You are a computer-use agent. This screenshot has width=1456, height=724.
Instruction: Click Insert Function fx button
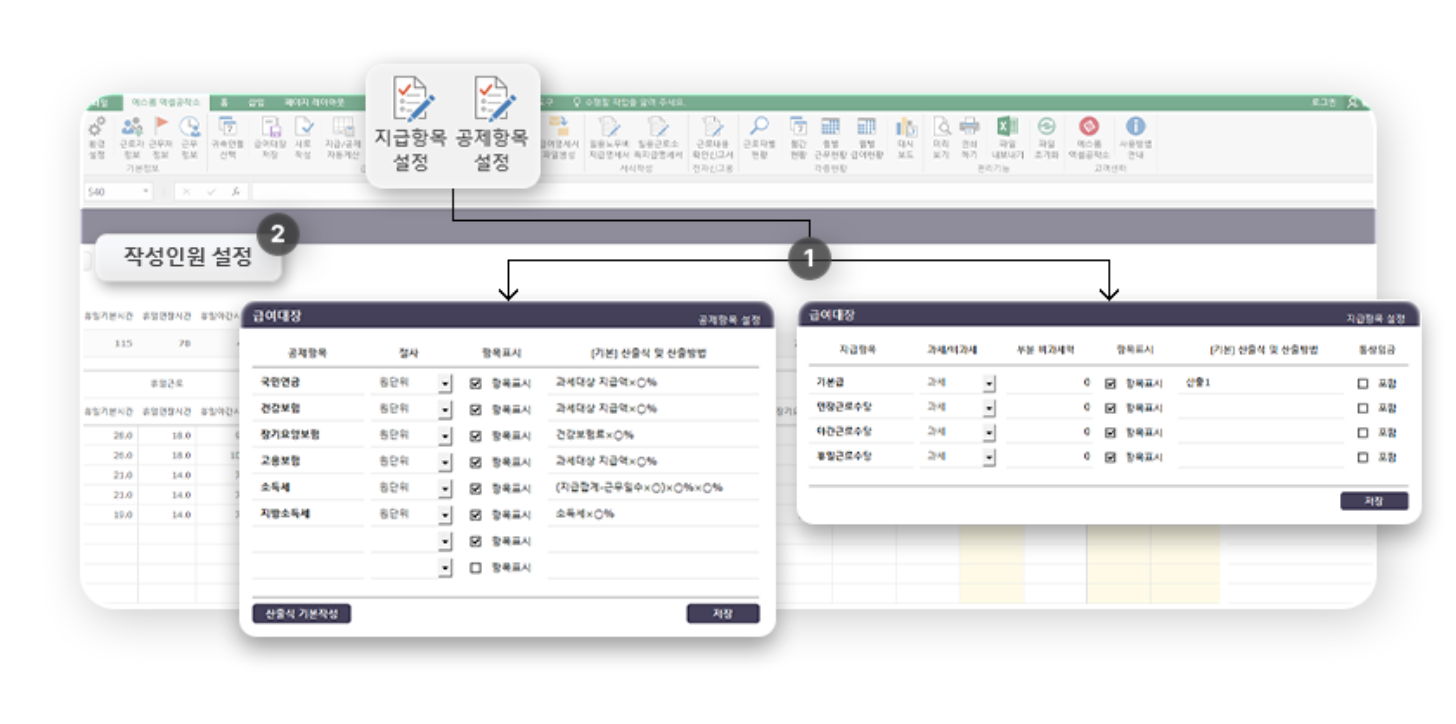235,191
